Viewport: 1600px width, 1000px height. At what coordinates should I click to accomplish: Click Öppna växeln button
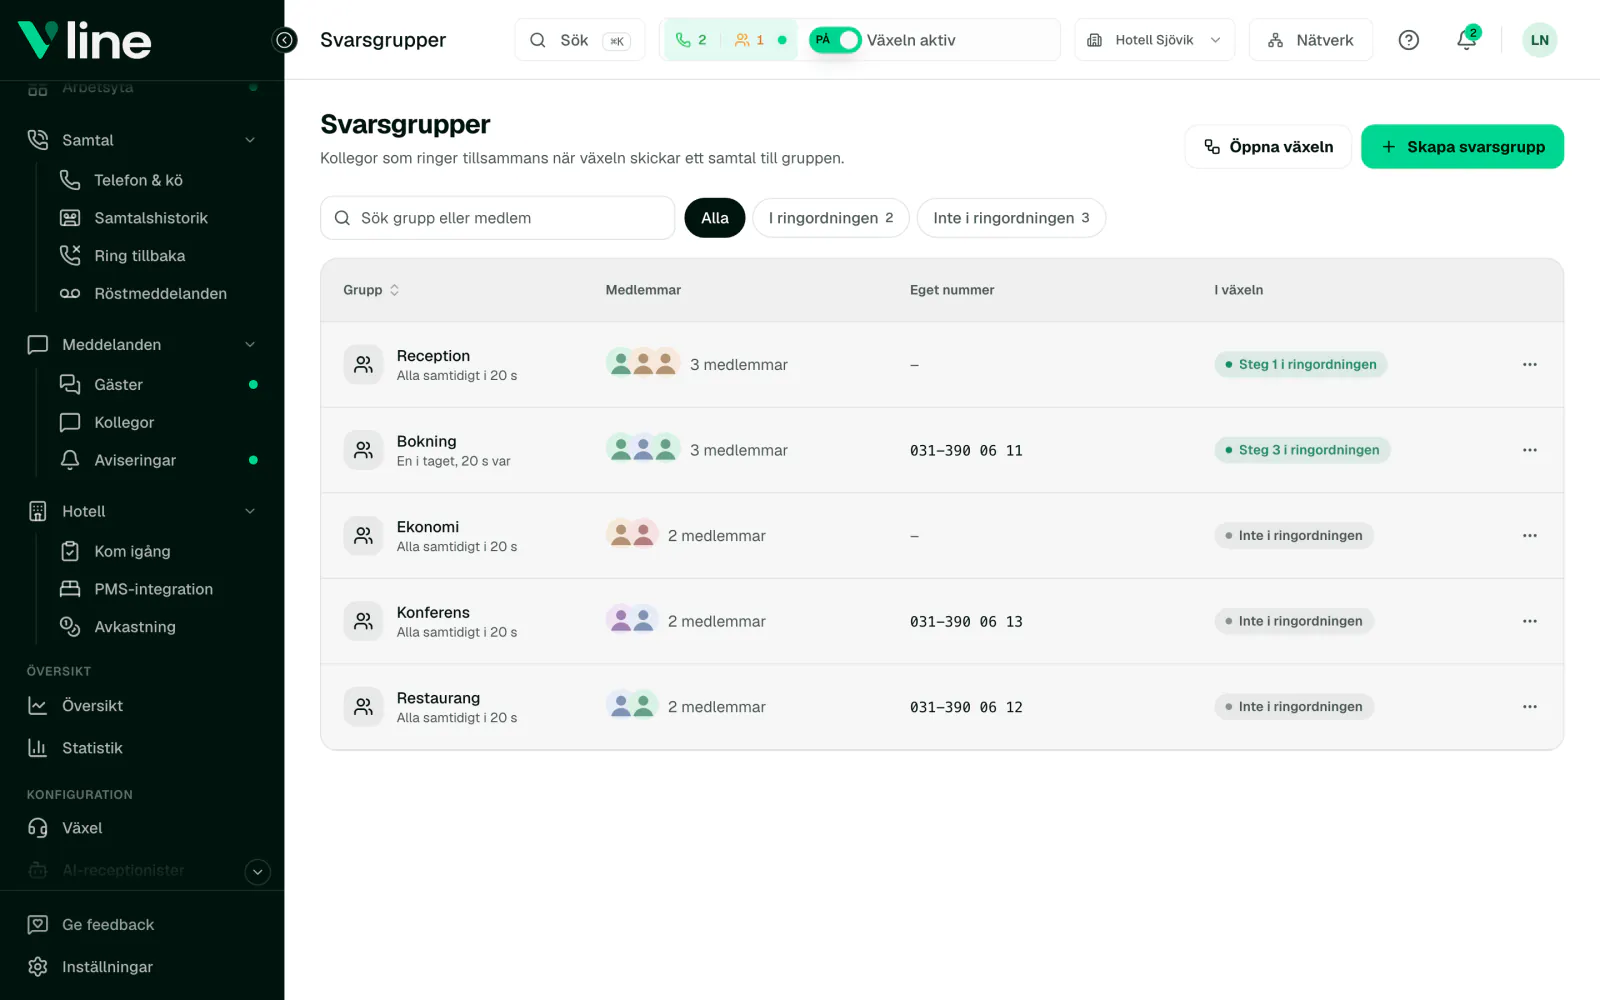click(1268, 147)
